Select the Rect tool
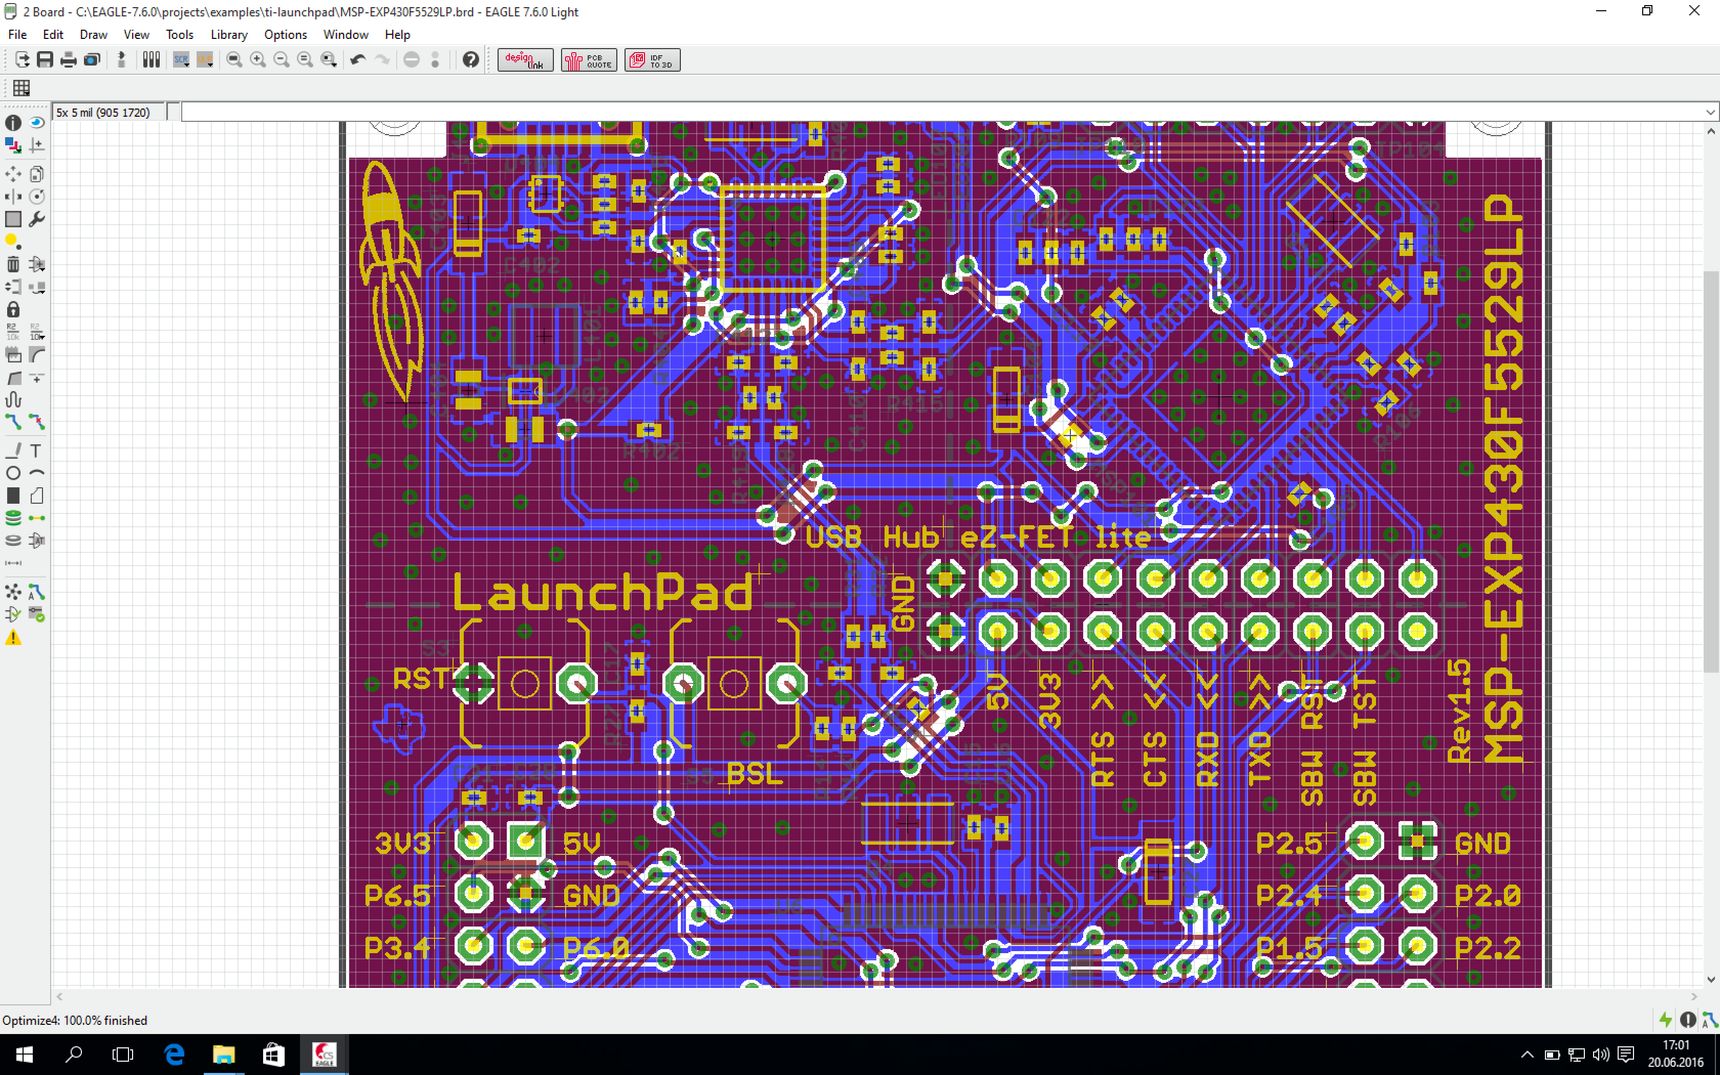Image resolution: width=1720 pixels, height=1075 pixels. click(x=13, y=496)
